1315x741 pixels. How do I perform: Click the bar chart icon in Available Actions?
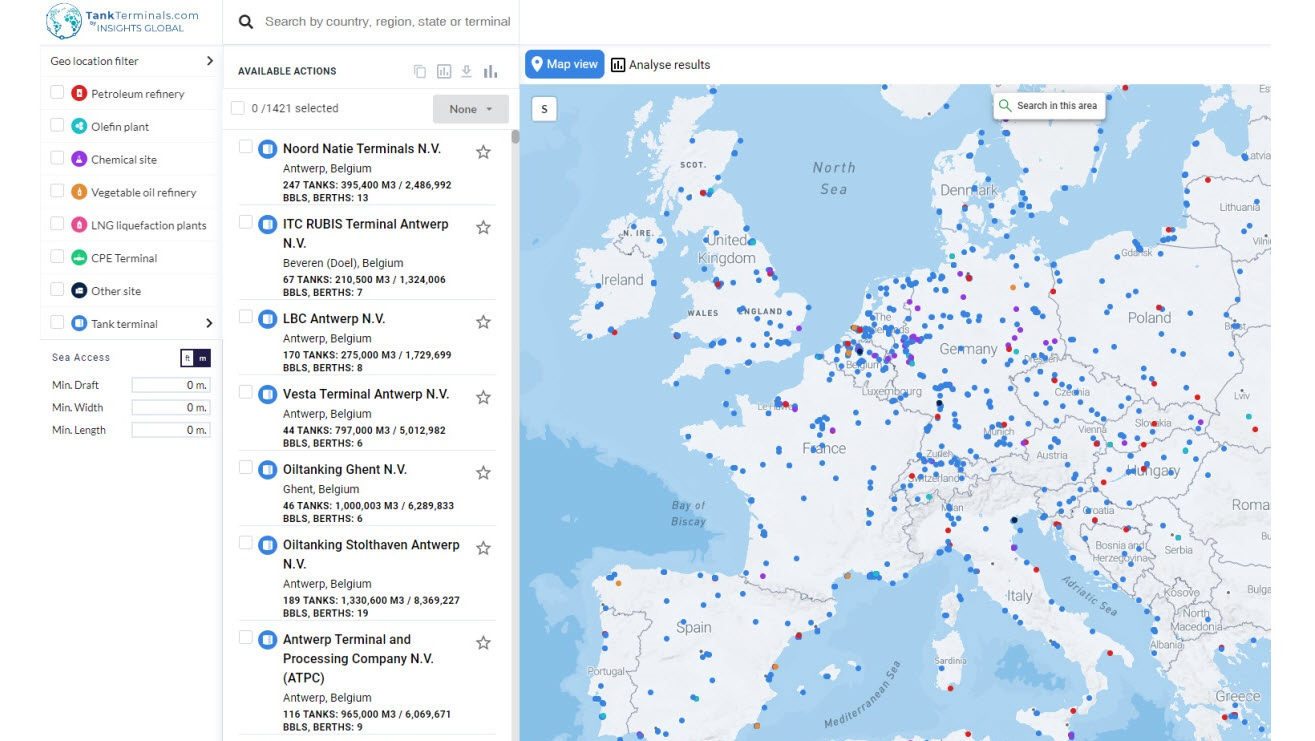[x=490, y=71]
